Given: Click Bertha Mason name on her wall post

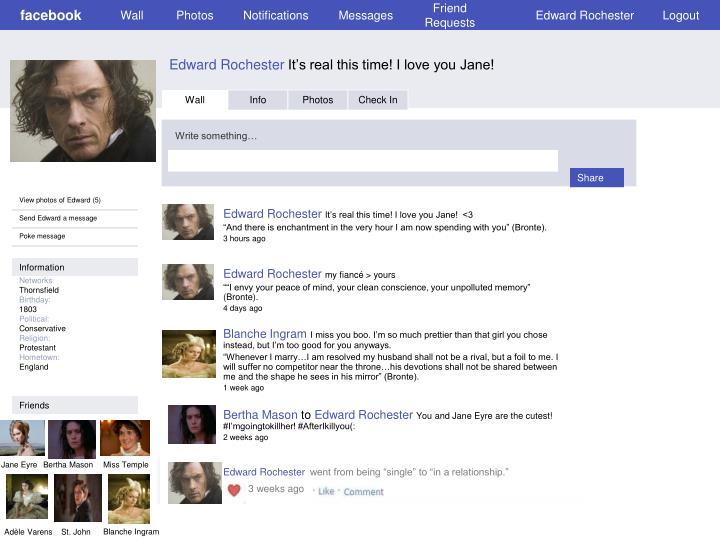Looking at the screenshot, I should [x=260, y=415].
